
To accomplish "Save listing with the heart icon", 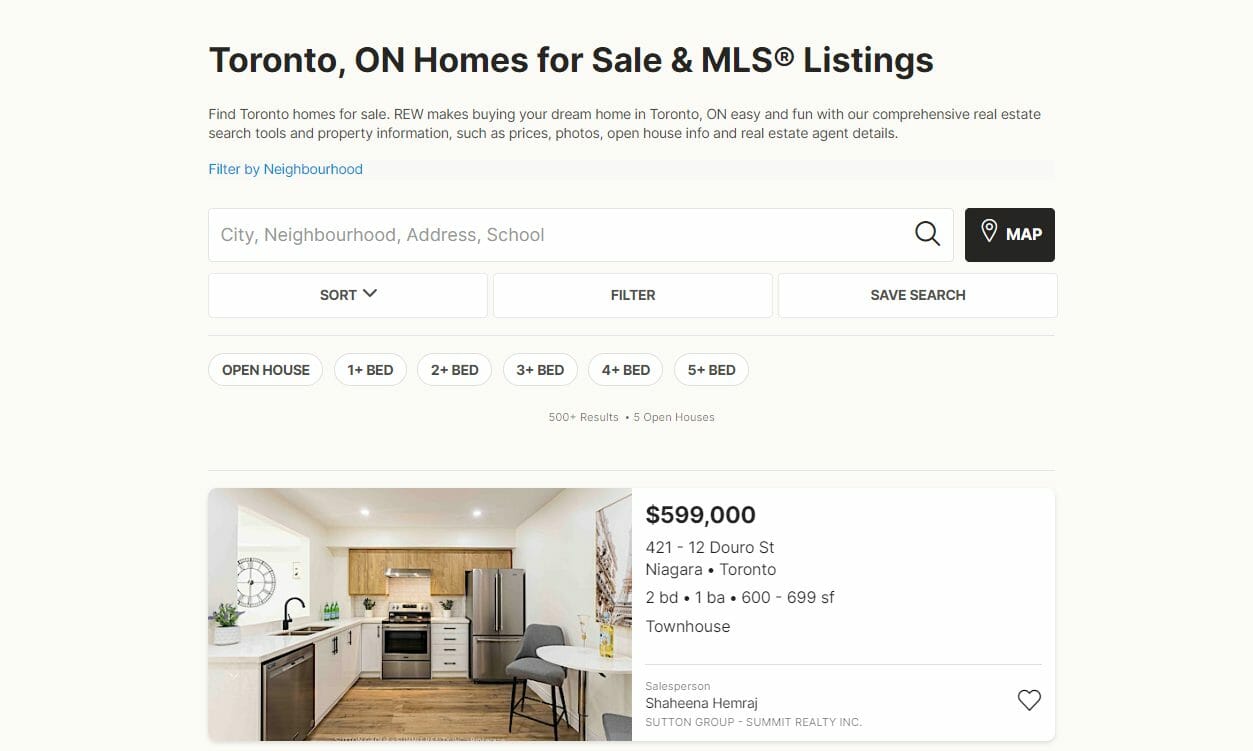I will [x=1029, y=700].
